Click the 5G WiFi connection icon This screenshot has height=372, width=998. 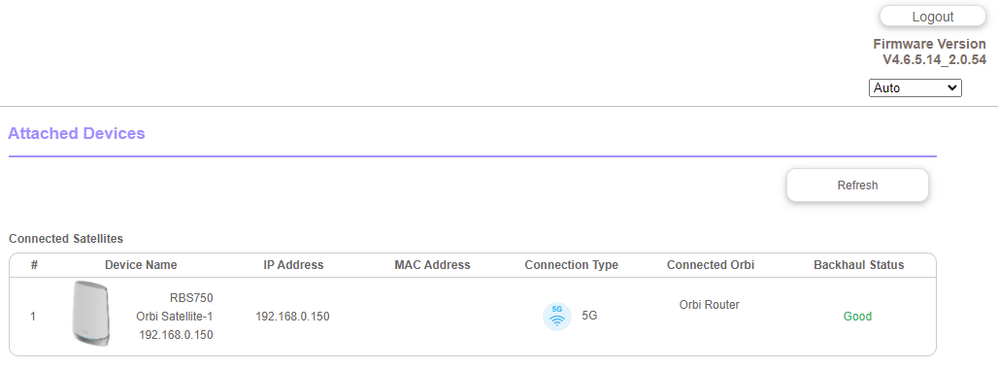click(557, 317)
